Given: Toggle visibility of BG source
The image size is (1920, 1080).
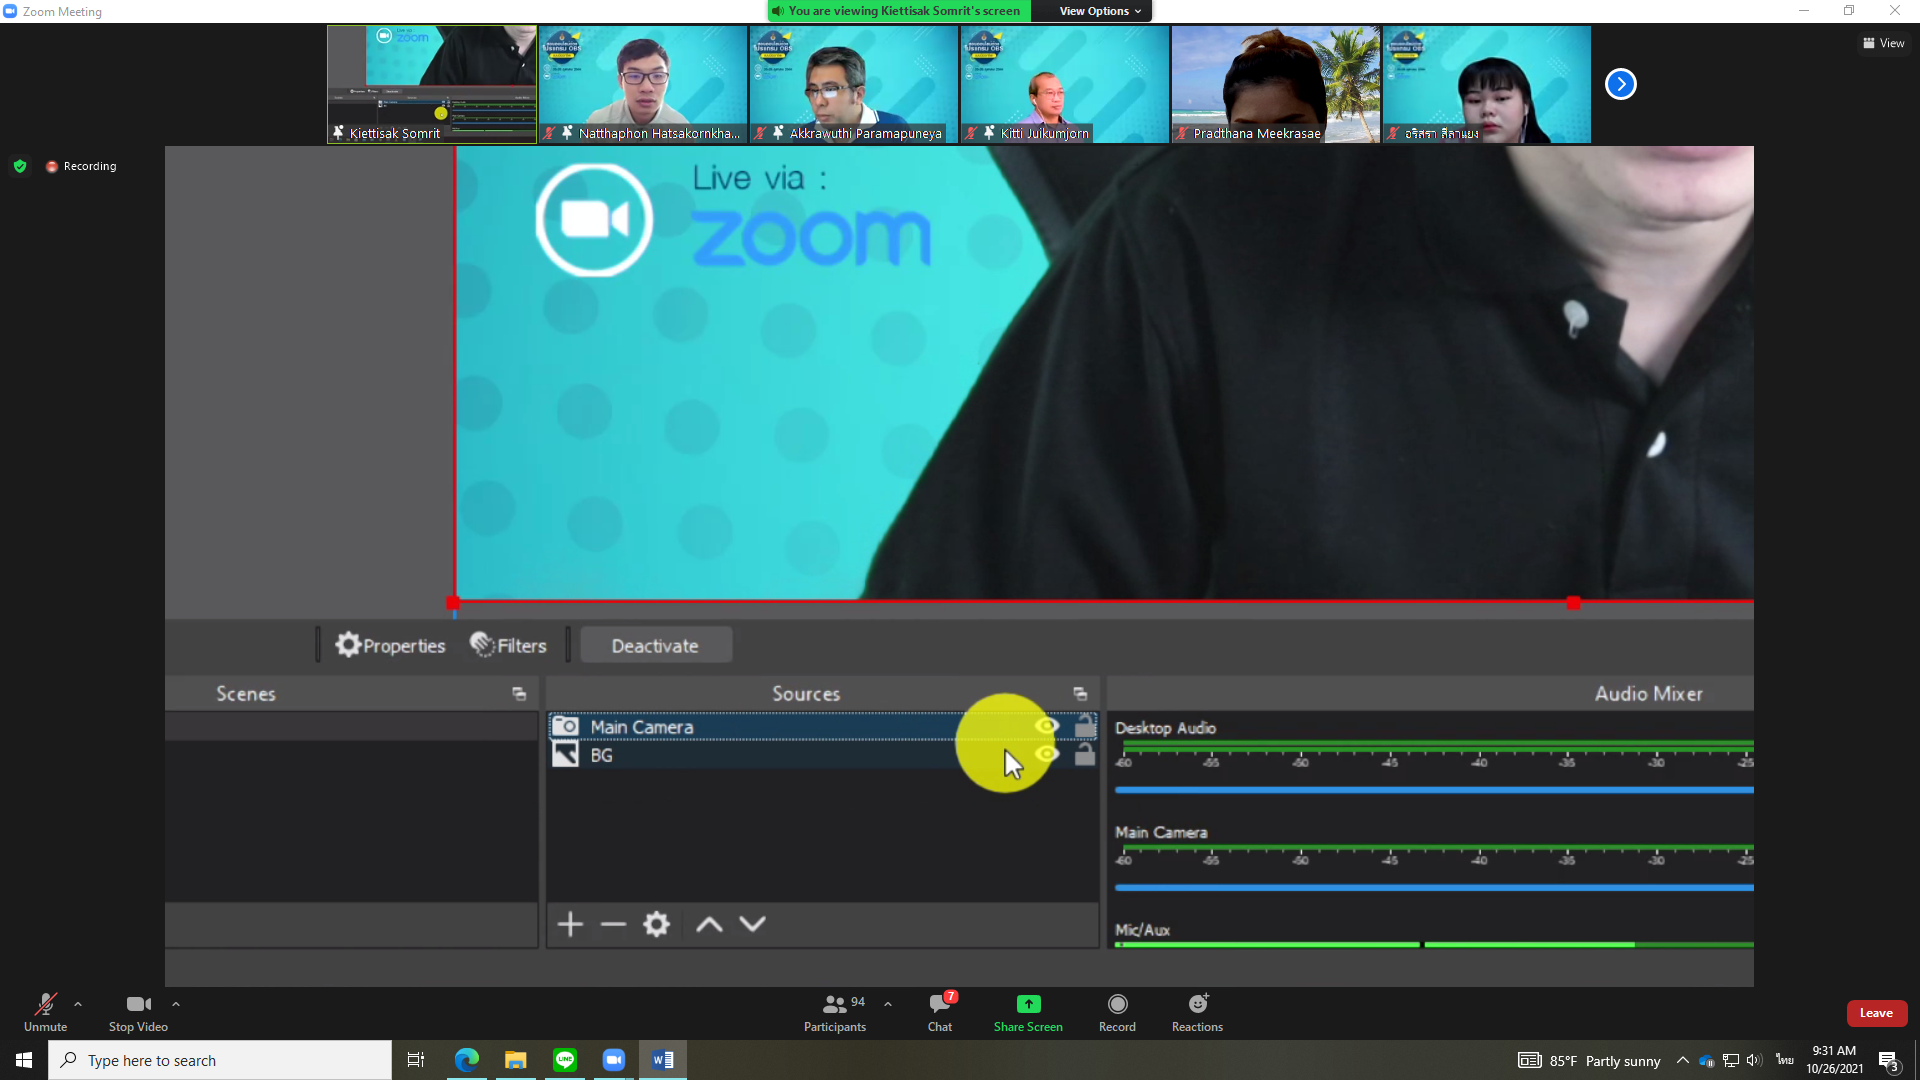Looking at the screenshot, I should (x=1047, y=754).
